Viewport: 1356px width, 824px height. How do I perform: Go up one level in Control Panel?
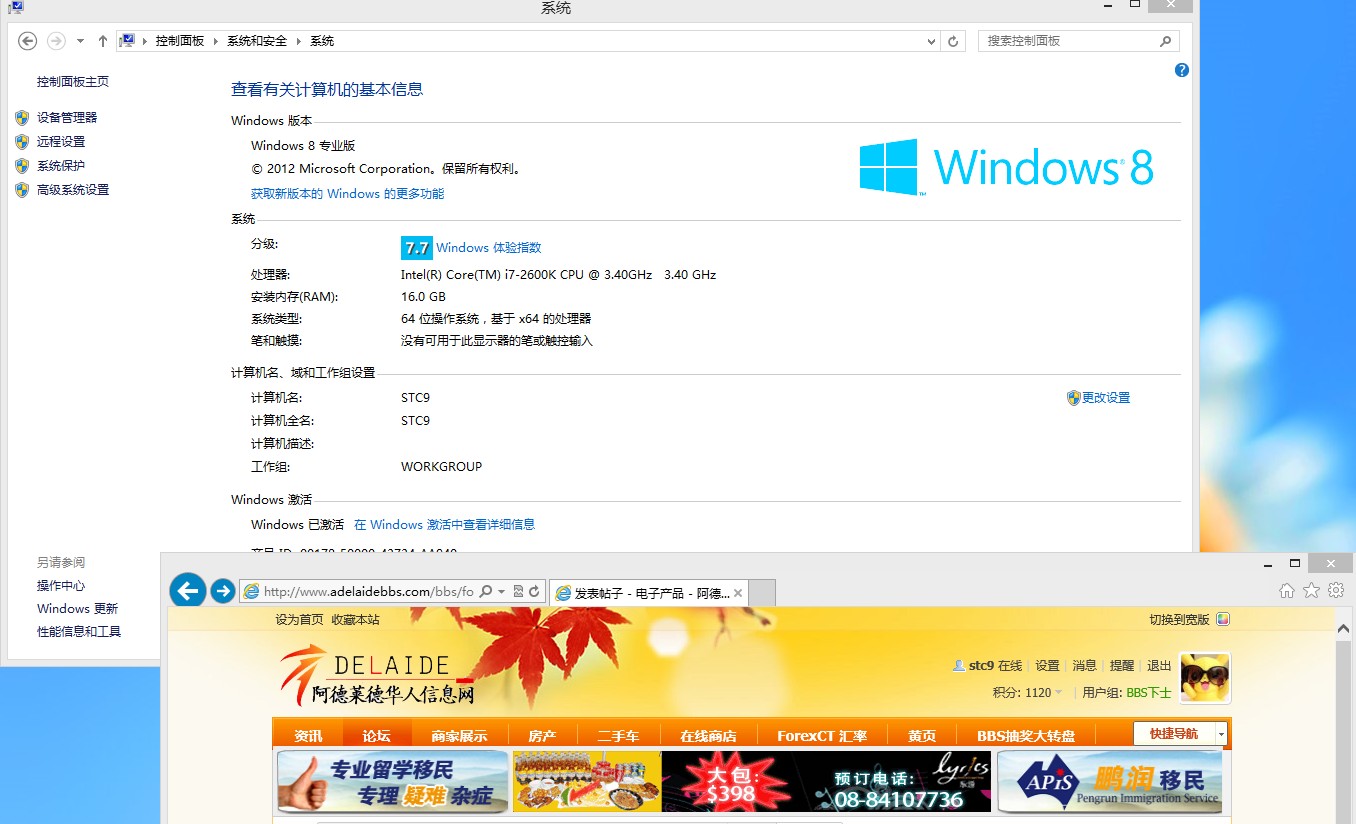[103, 41]
